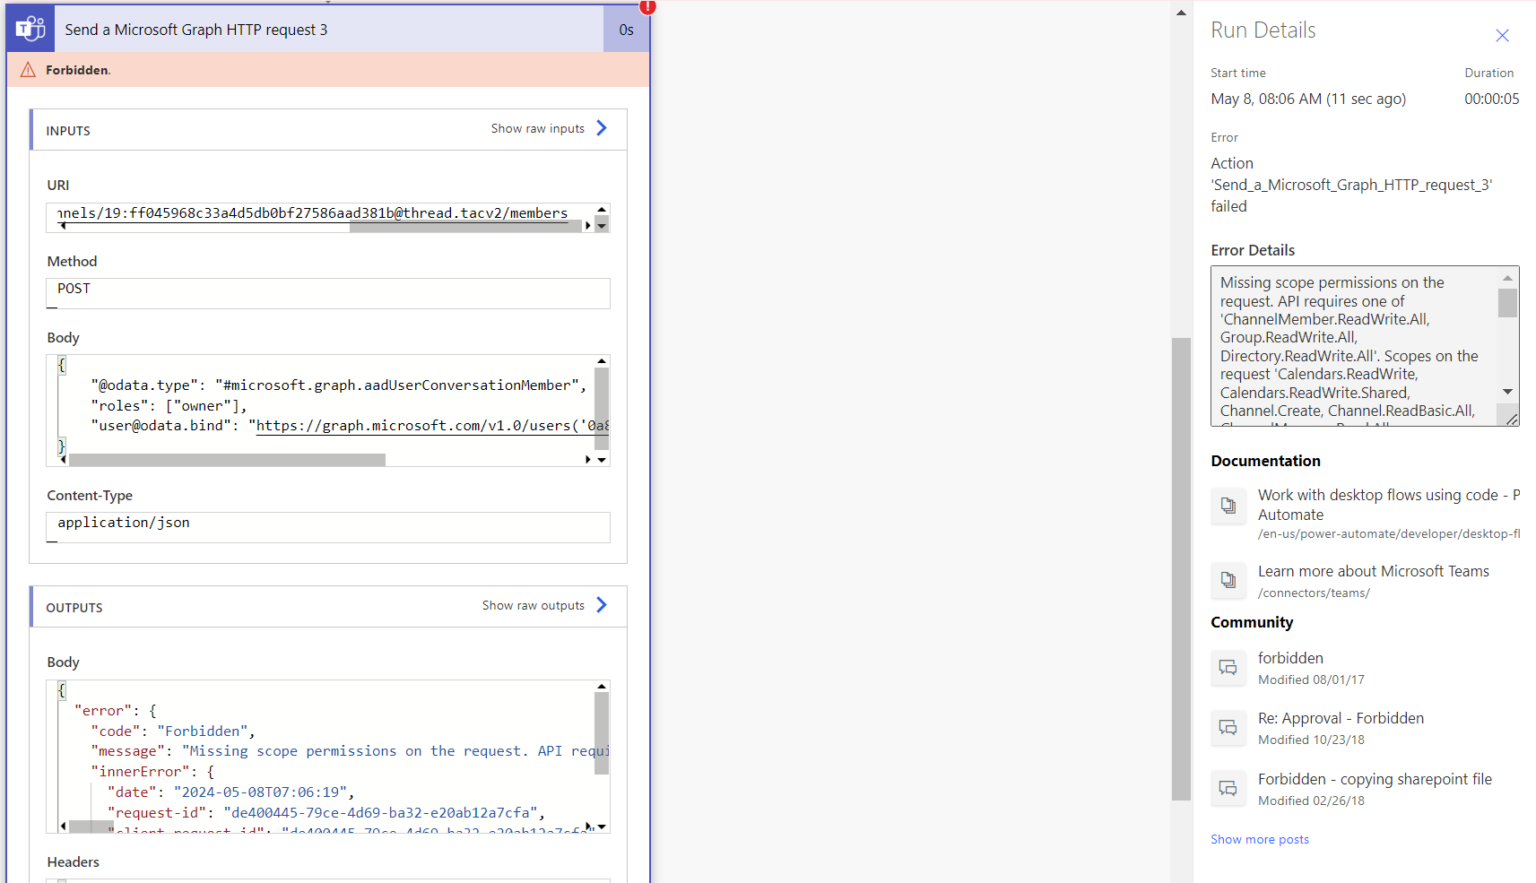
Task: Select the Teams connector icon
Action: click(29, 28)
